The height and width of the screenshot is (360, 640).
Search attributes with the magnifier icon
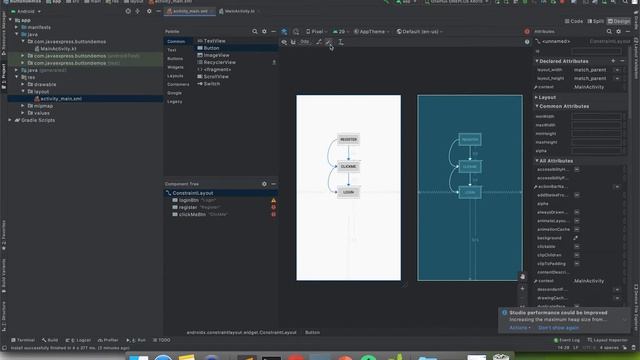tap(609, 31)
